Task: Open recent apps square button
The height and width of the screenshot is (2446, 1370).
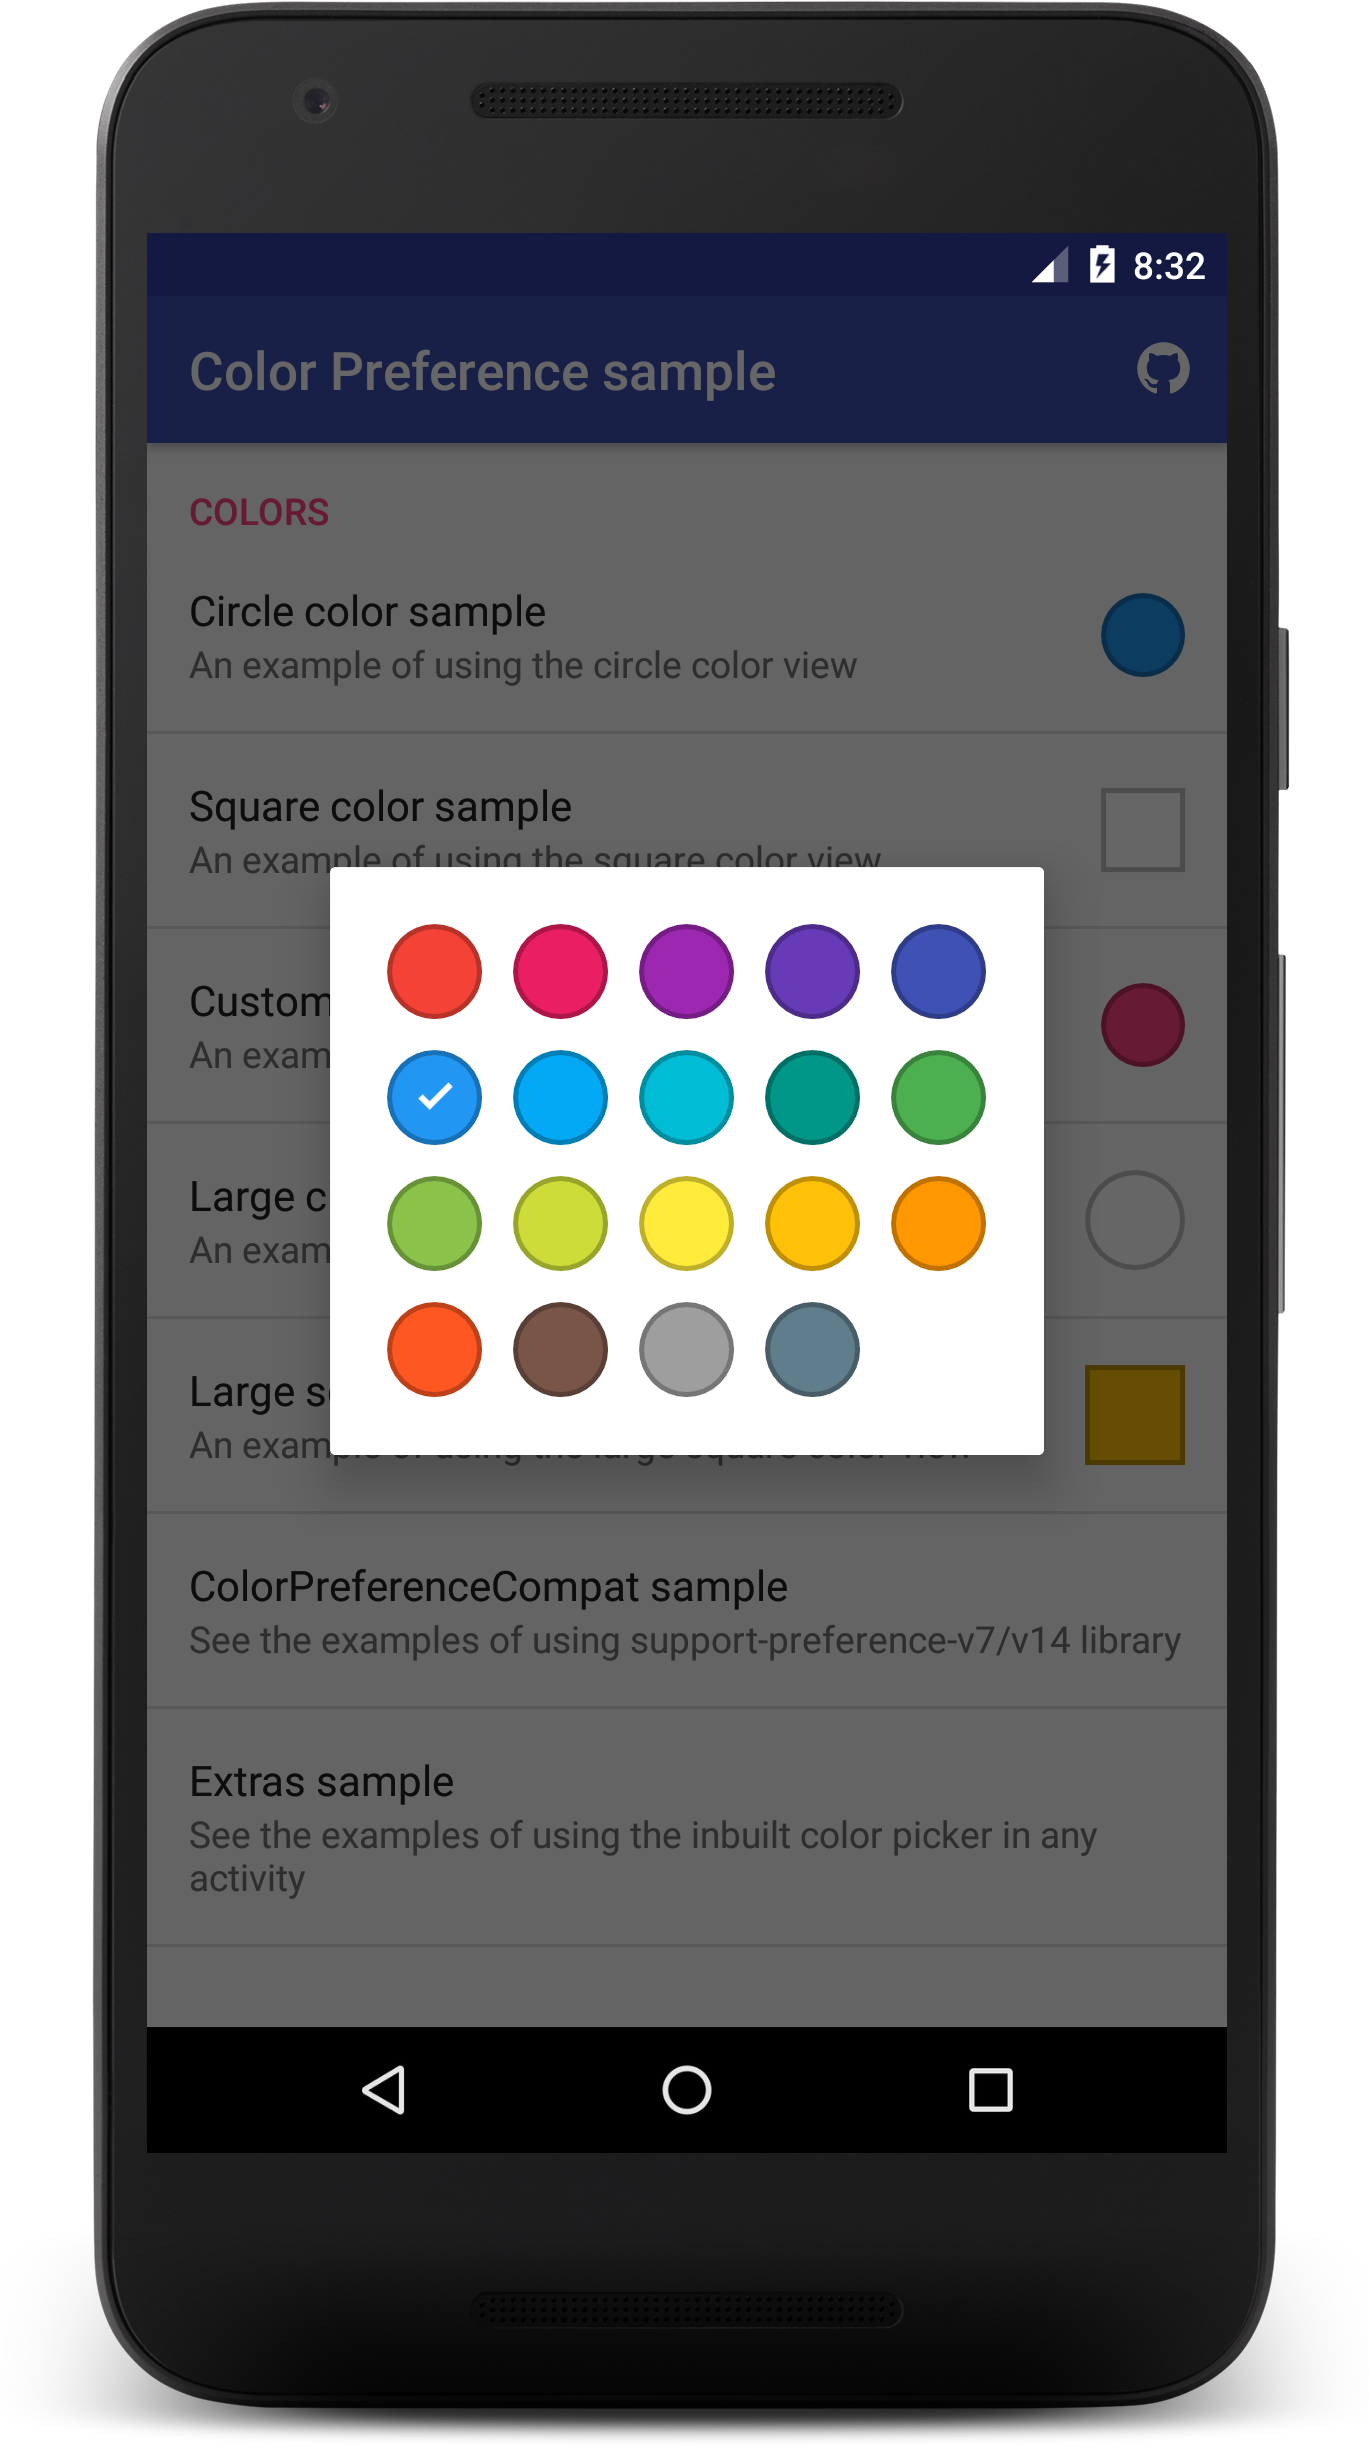Action: pyautogui.click(x=990, y=2090)
